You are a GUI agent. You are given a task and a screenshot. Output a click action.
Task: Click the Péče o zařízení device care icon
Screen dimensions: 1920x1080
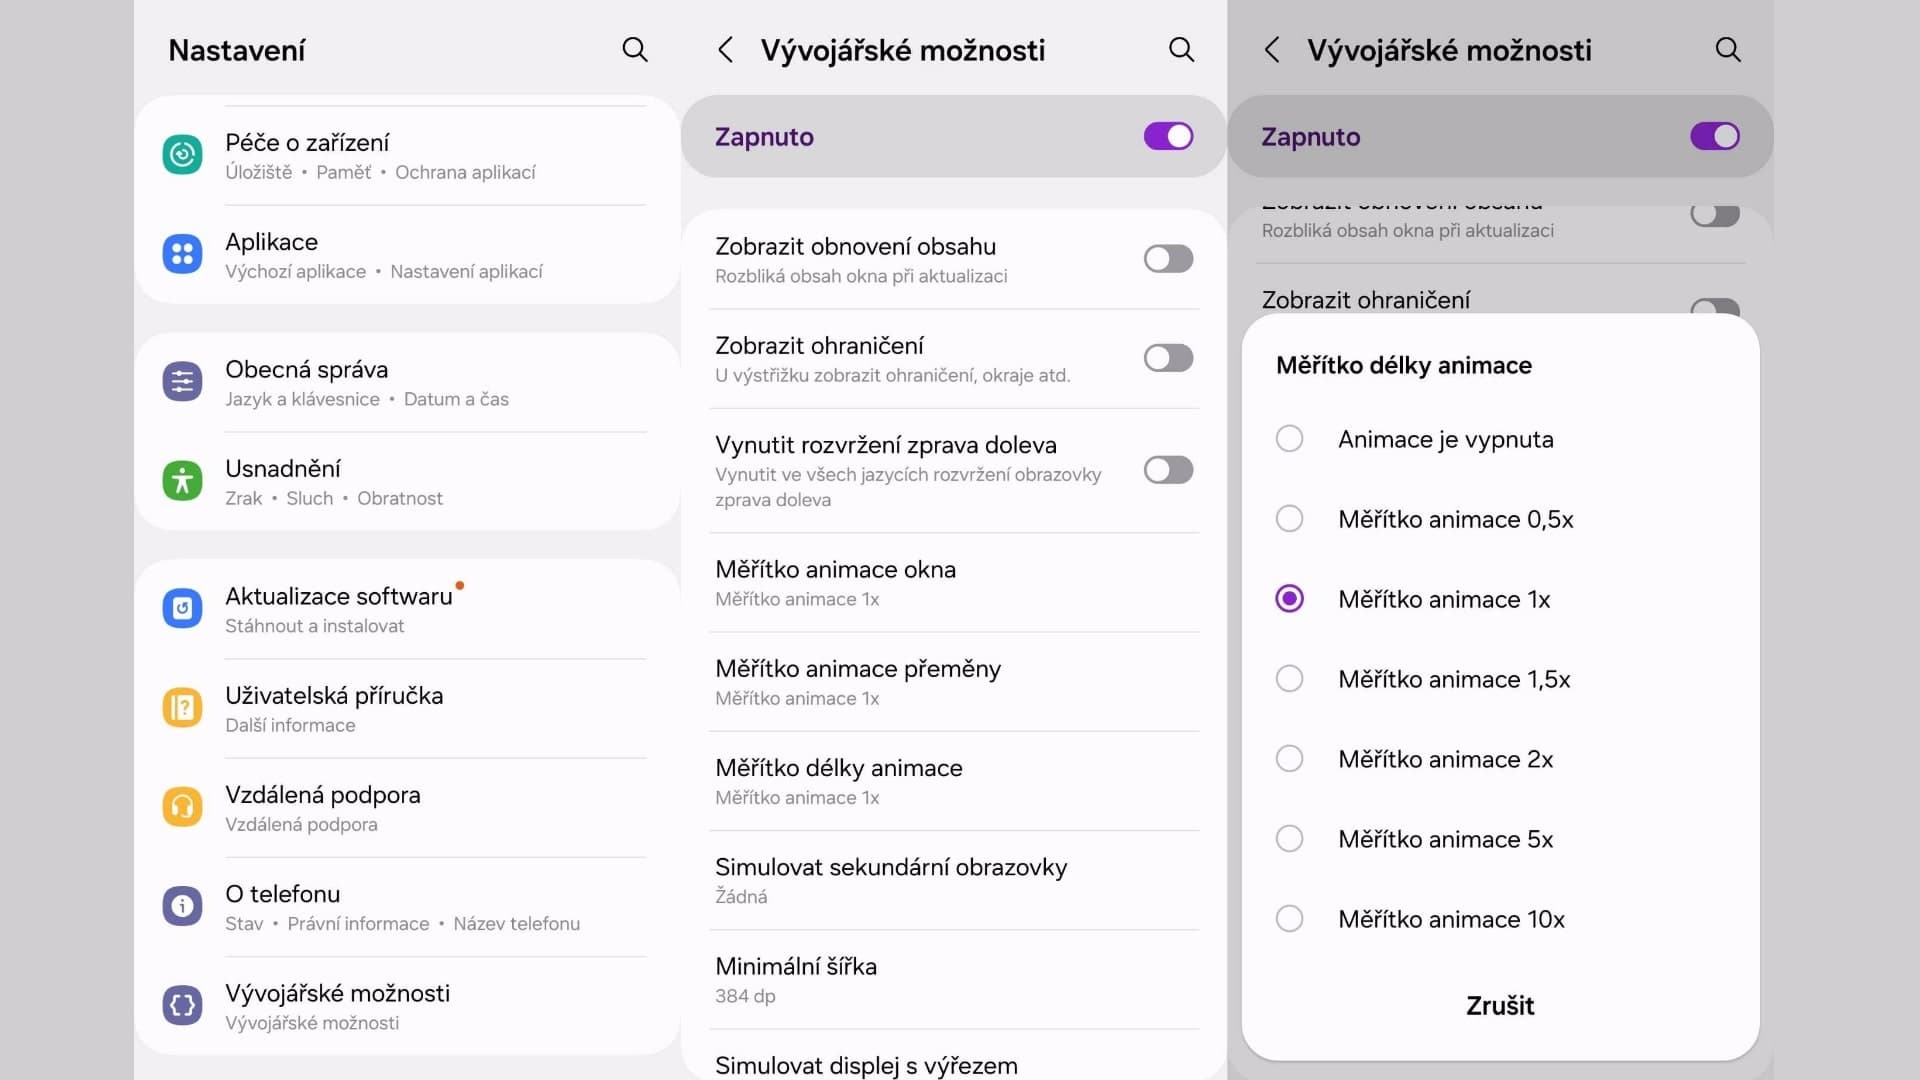pyautogui.click(x=182, y=155)
